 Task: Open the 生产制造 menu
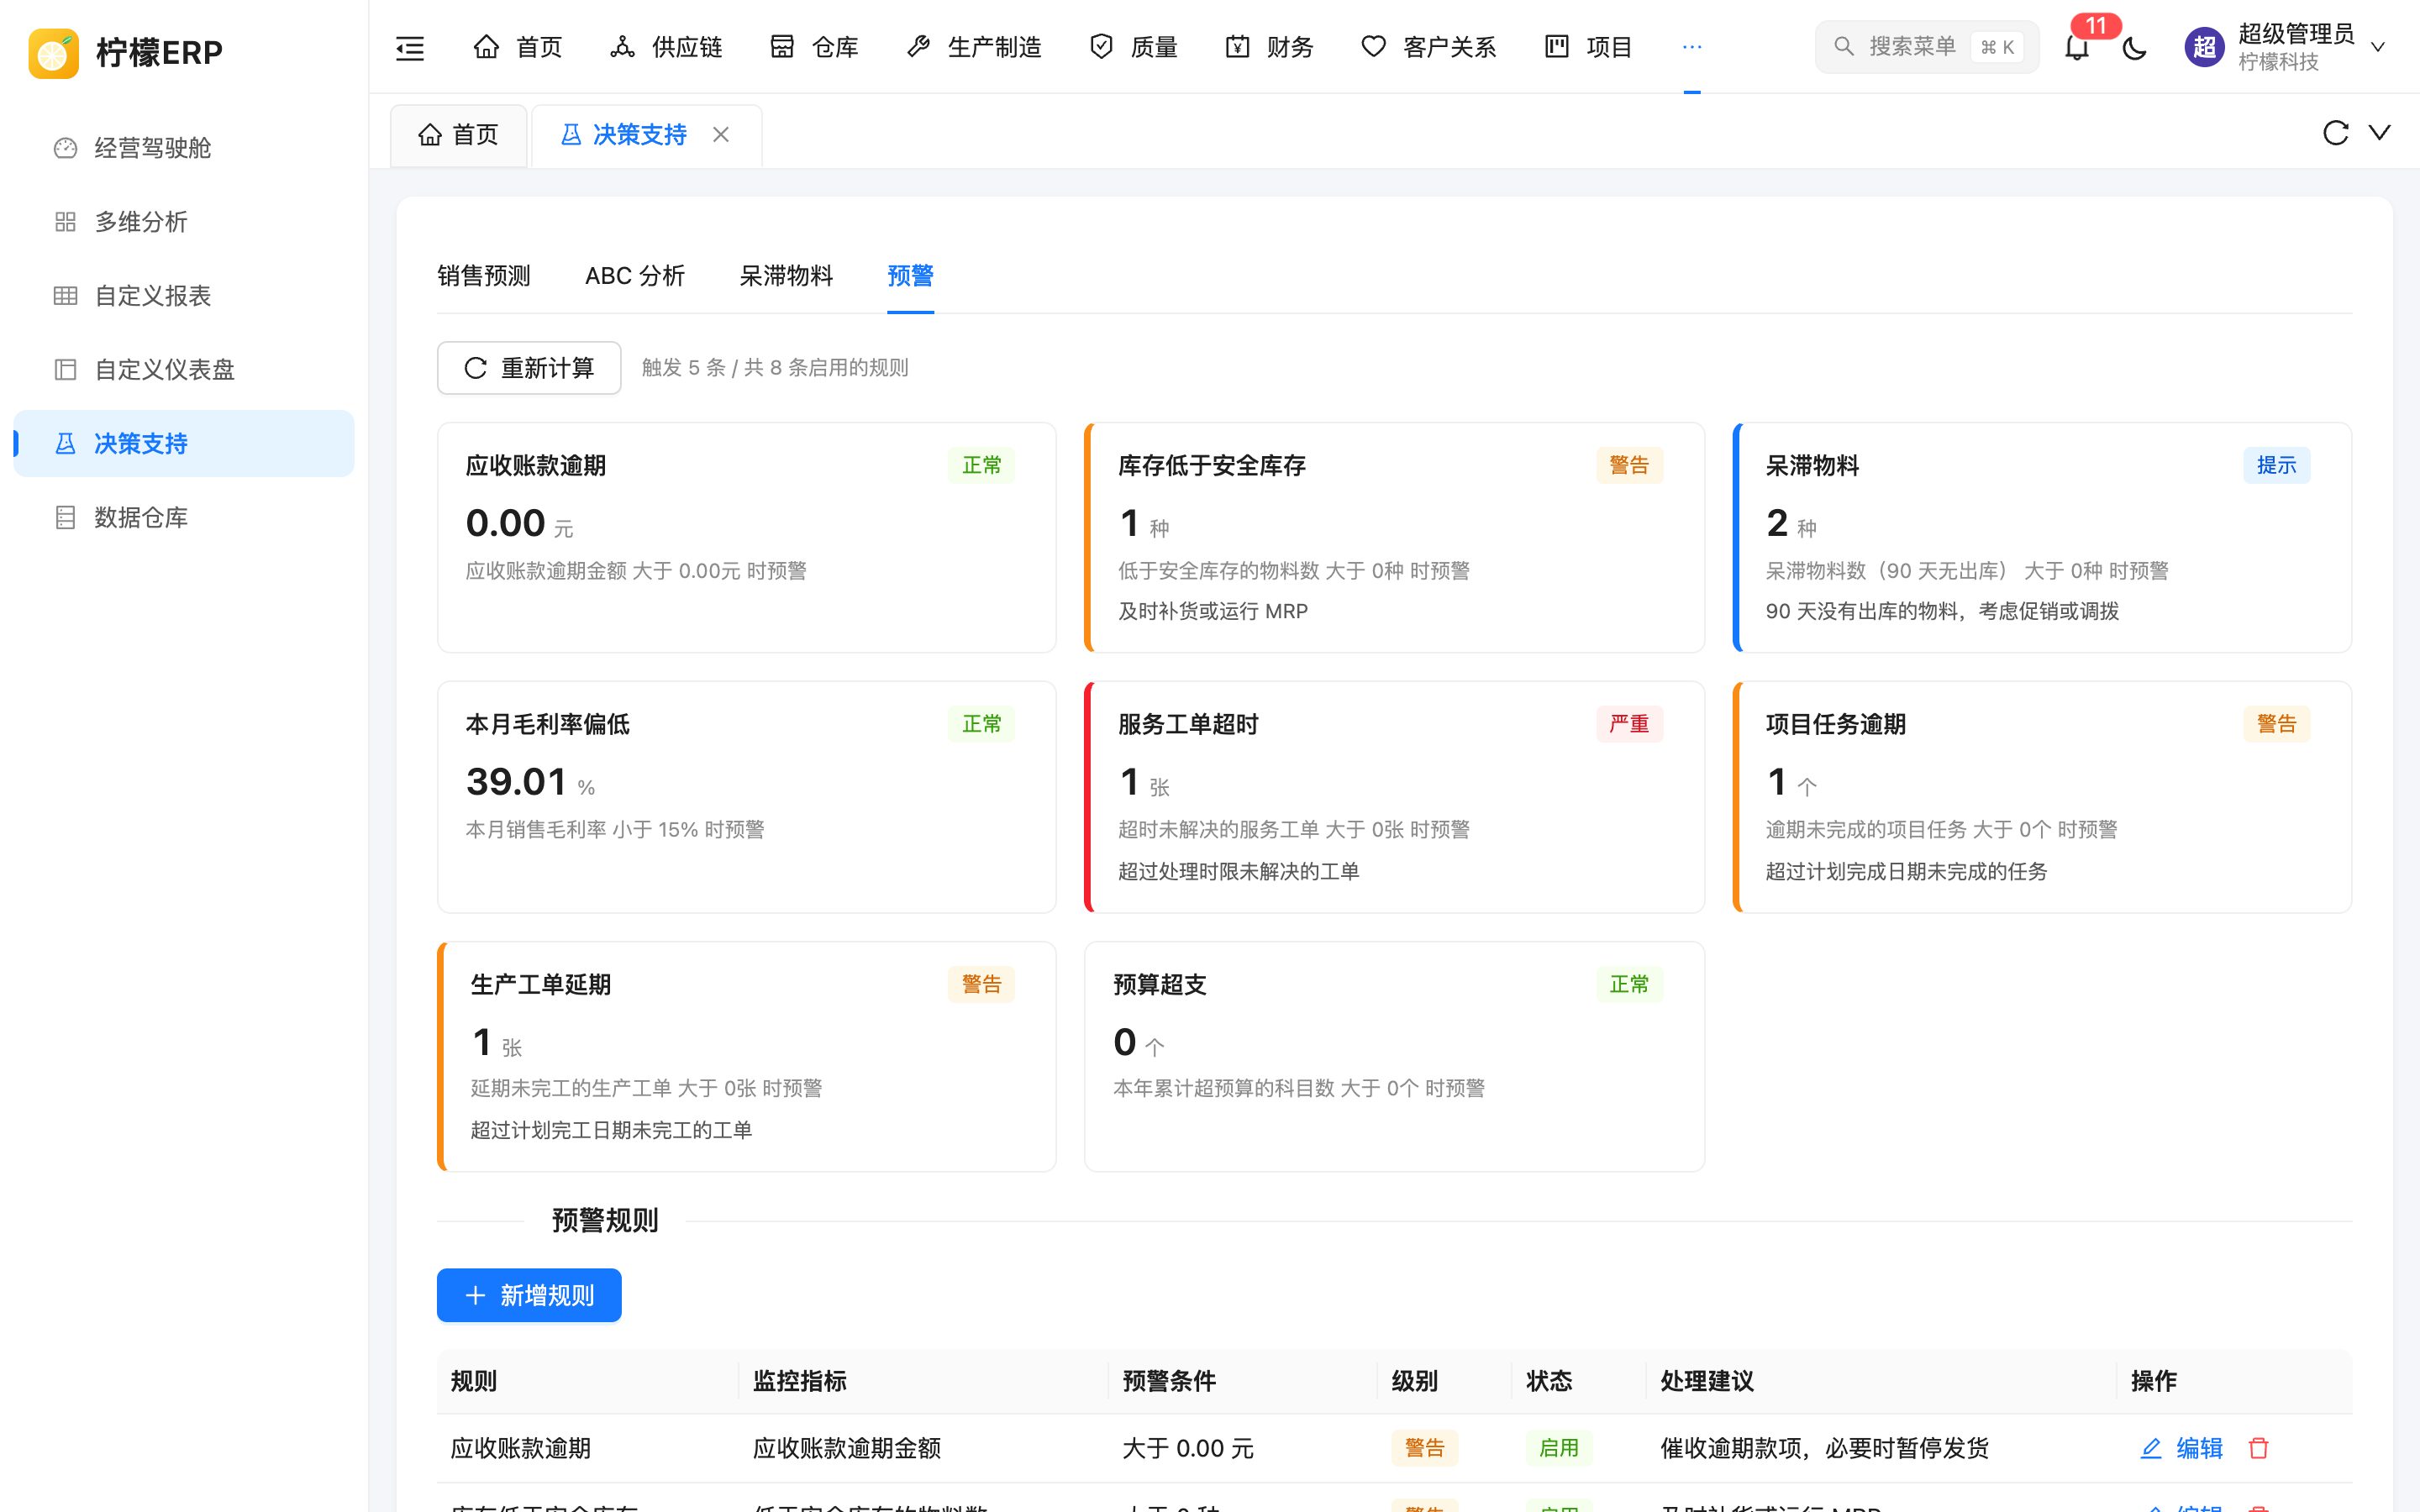pyautogui.click(x=974, y=47)
